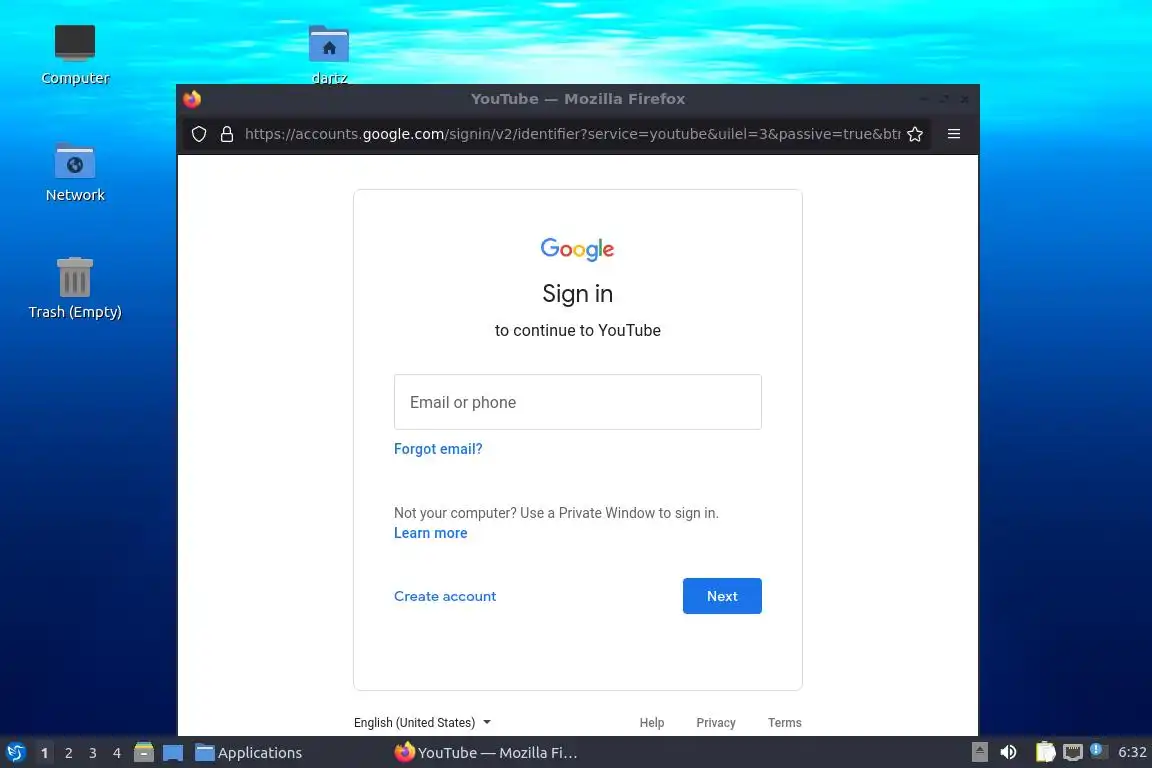Screen dimensions: 1152x768
Task: Select the YouTube — Mozilla Firefox taskbar entry
Action: point(486,753)
